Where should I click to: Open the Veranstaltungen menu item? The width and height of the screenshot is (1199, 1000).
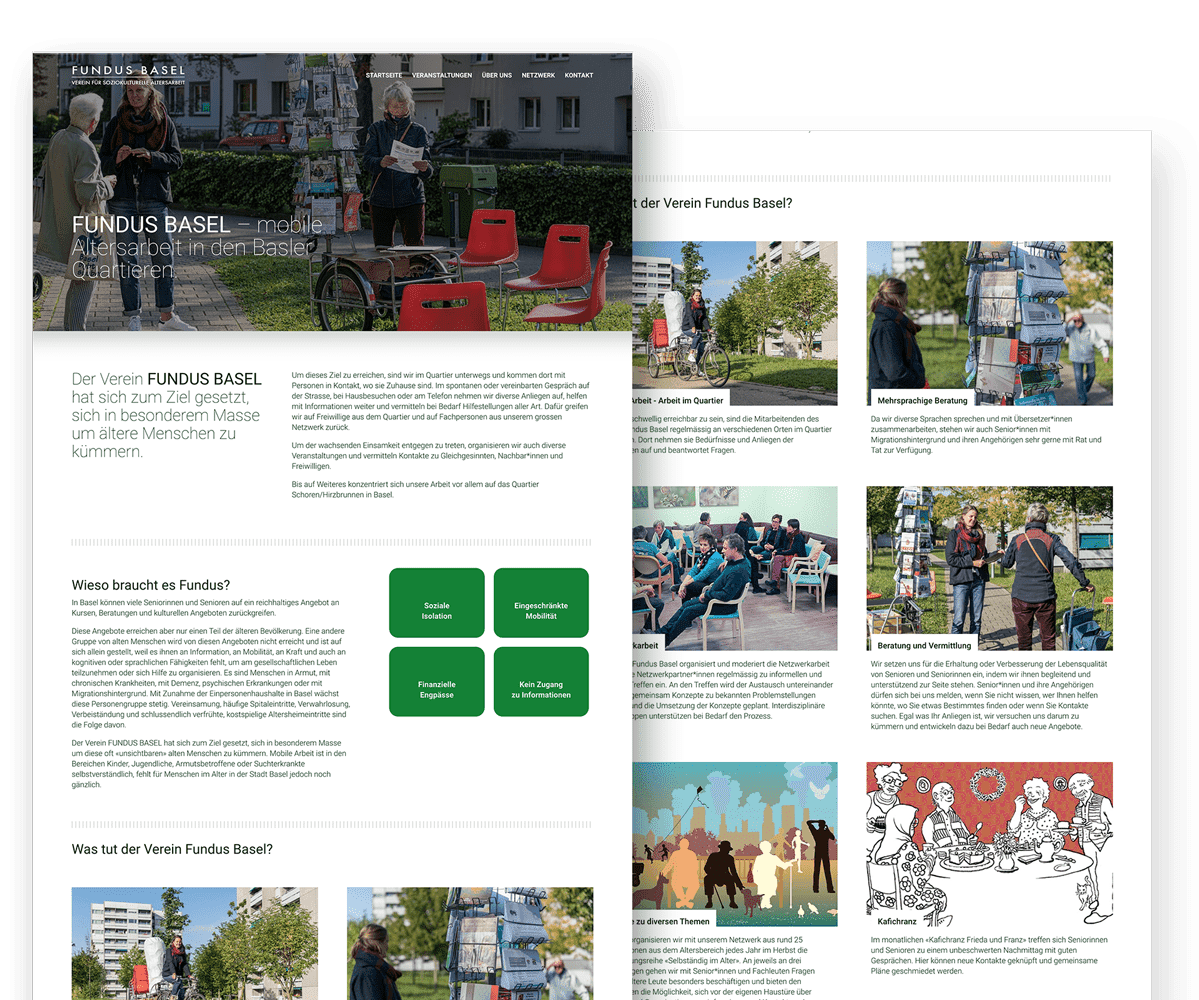point(442,75)
